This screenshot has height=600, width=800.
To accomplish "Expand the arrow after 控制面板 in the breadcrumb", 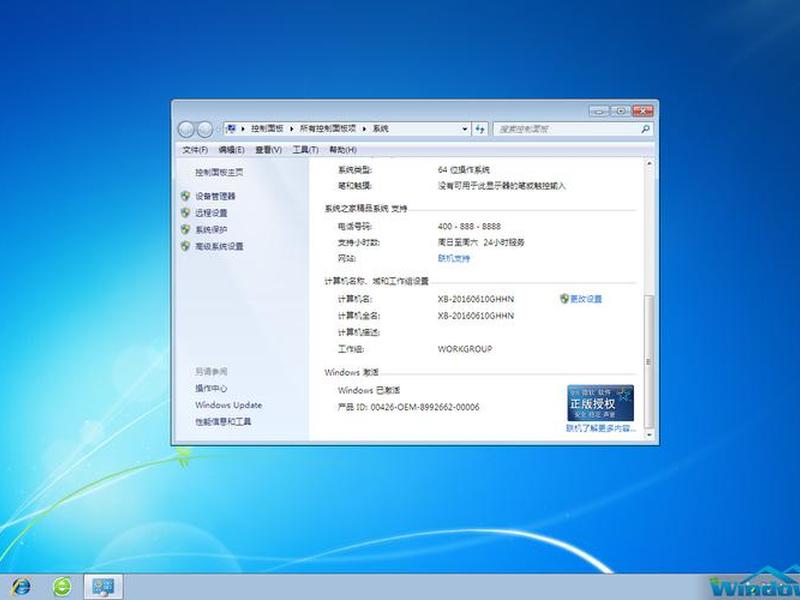I will (x=291, y=129).
